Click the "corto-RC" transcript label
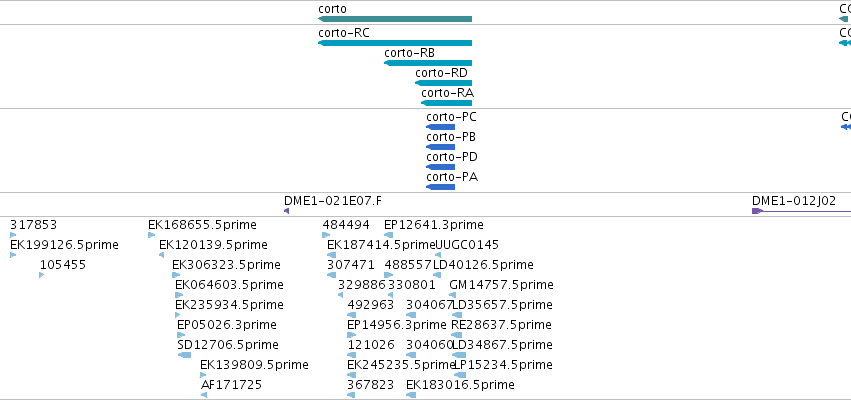 tap(344, 33)
